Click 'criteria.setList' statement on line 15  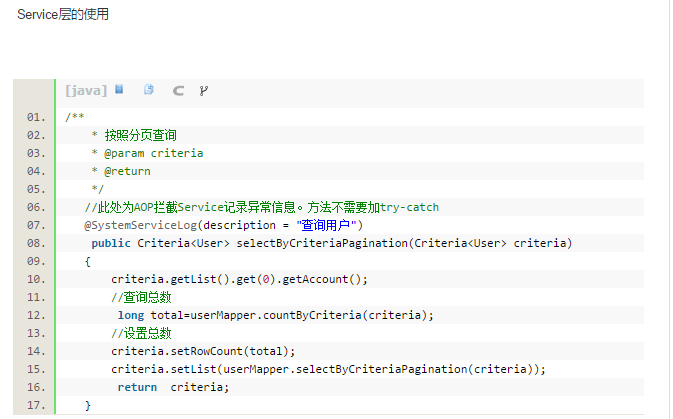click(x=328, y=370)
